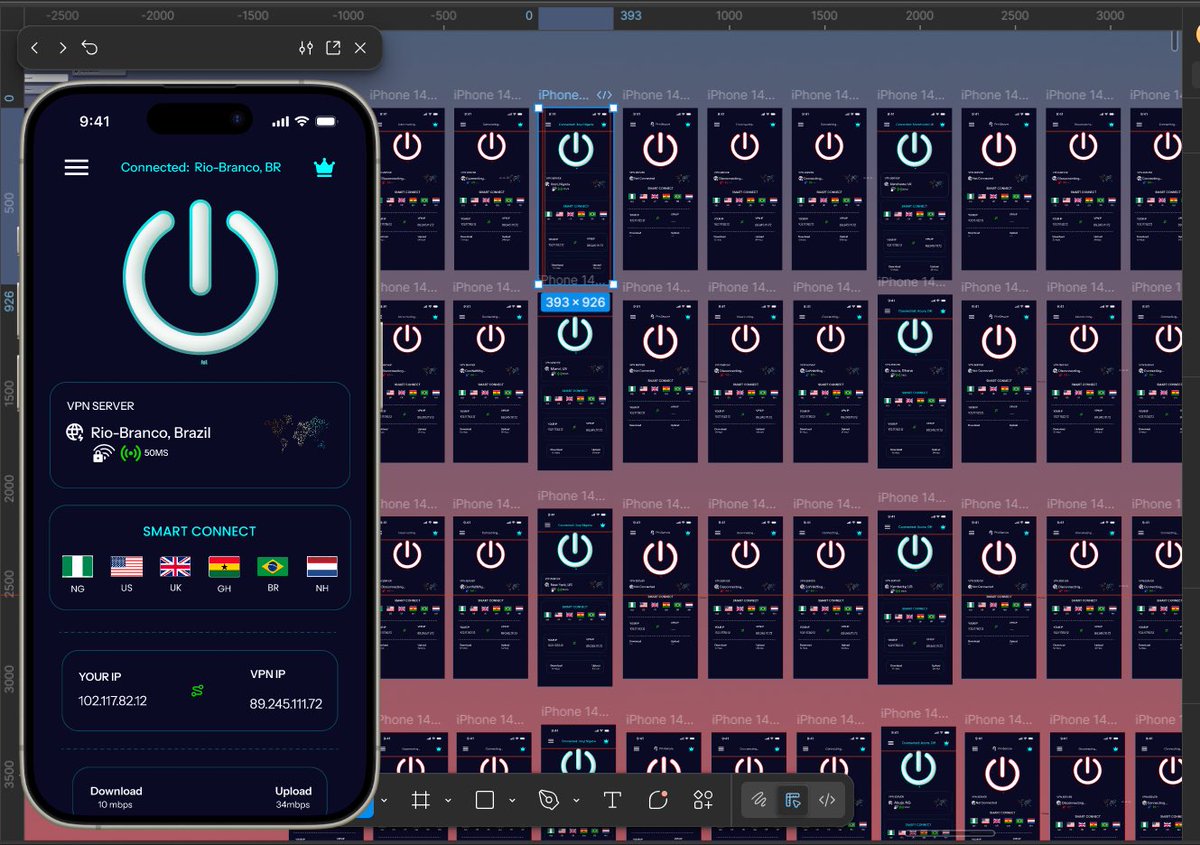
Task: Switch to Draw mode
Action: (759, 800)
